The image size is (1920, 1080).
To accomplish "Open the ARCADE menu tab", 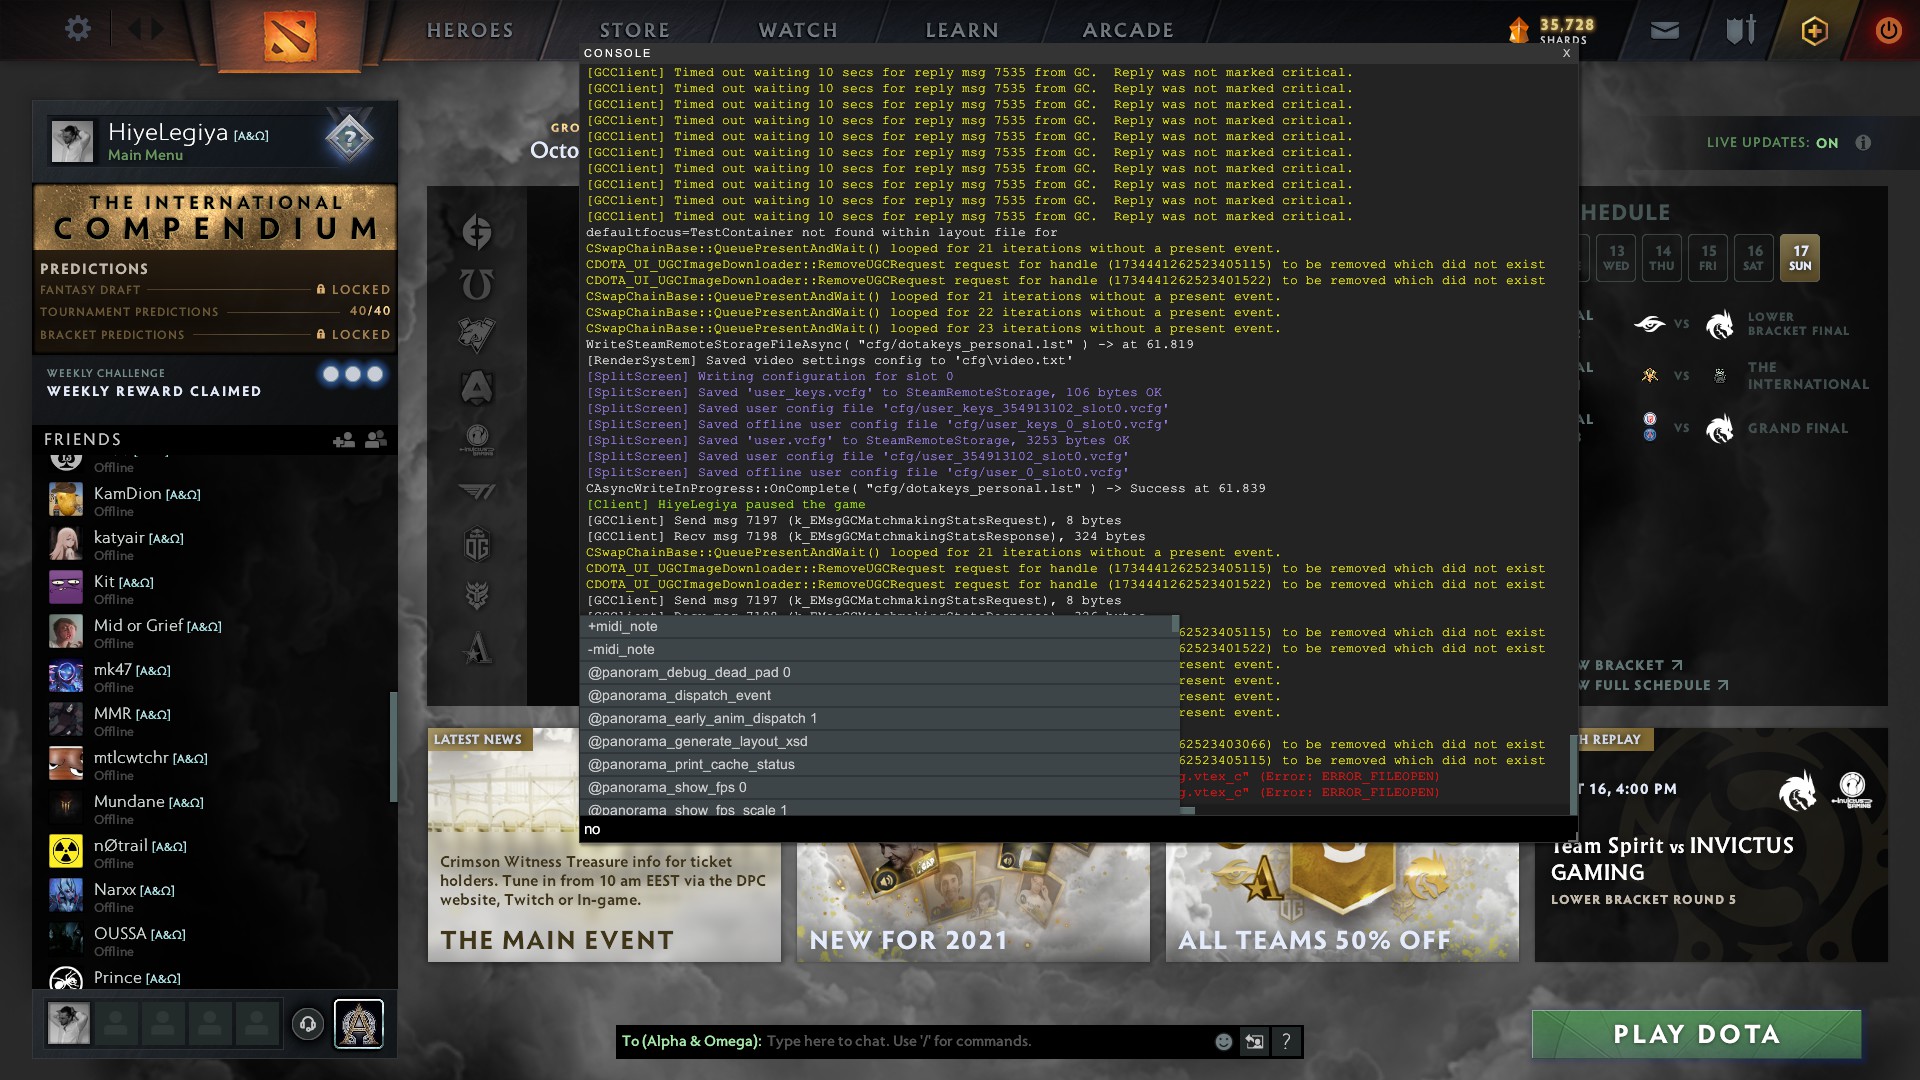I will tap(1128, 31).
